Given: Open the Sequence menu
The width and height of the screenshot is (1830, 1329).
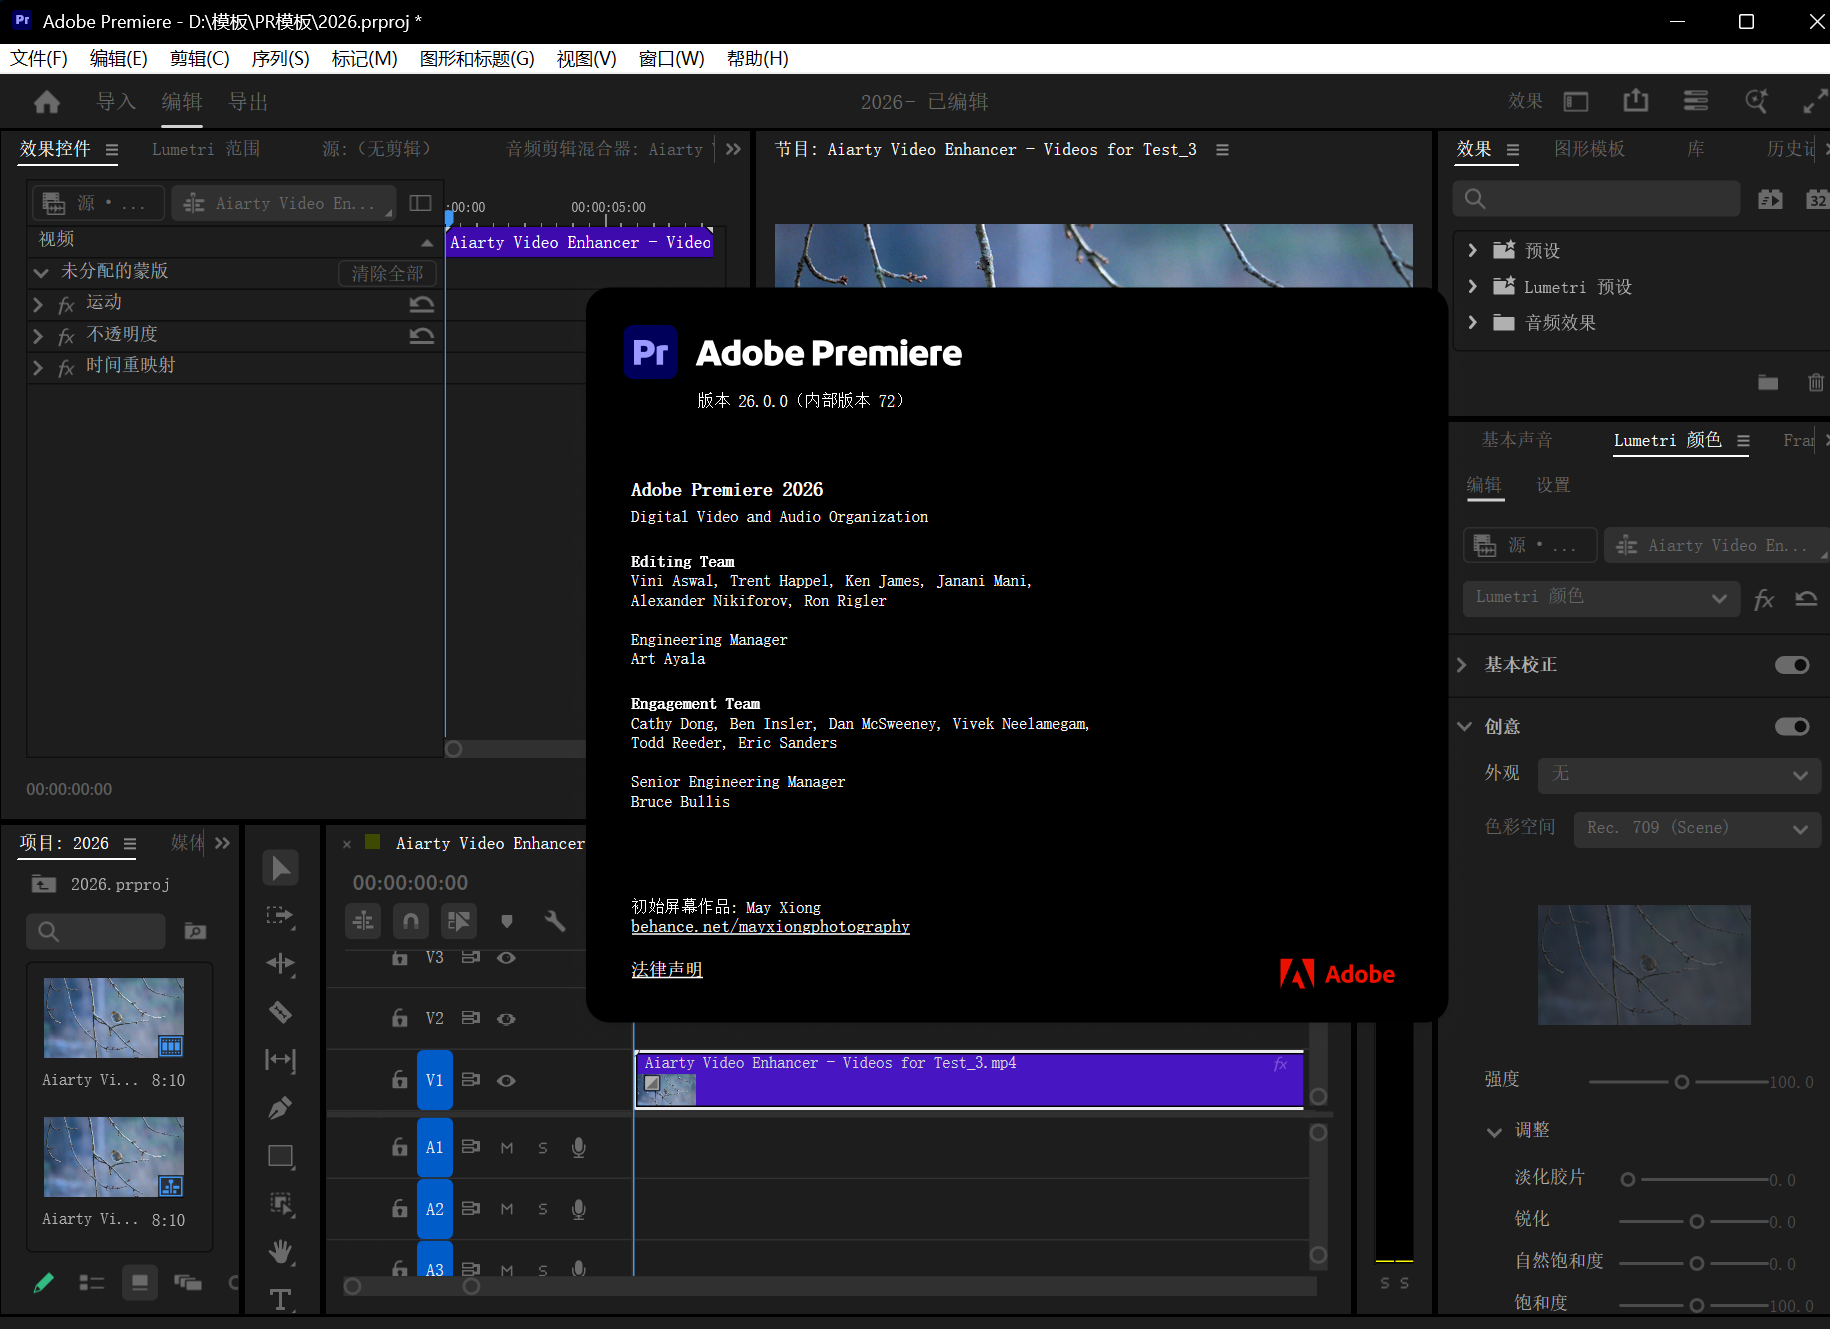Looking at the screenshot, I should [x=280, y=59].
